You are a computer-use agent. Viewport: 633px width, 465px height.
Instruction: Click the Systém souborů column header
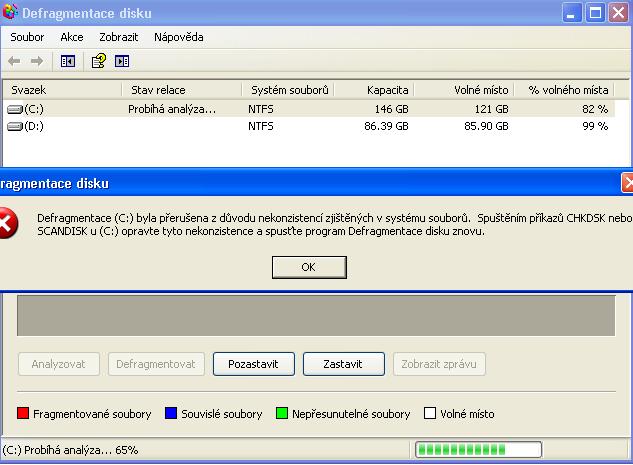click(288, 90)
